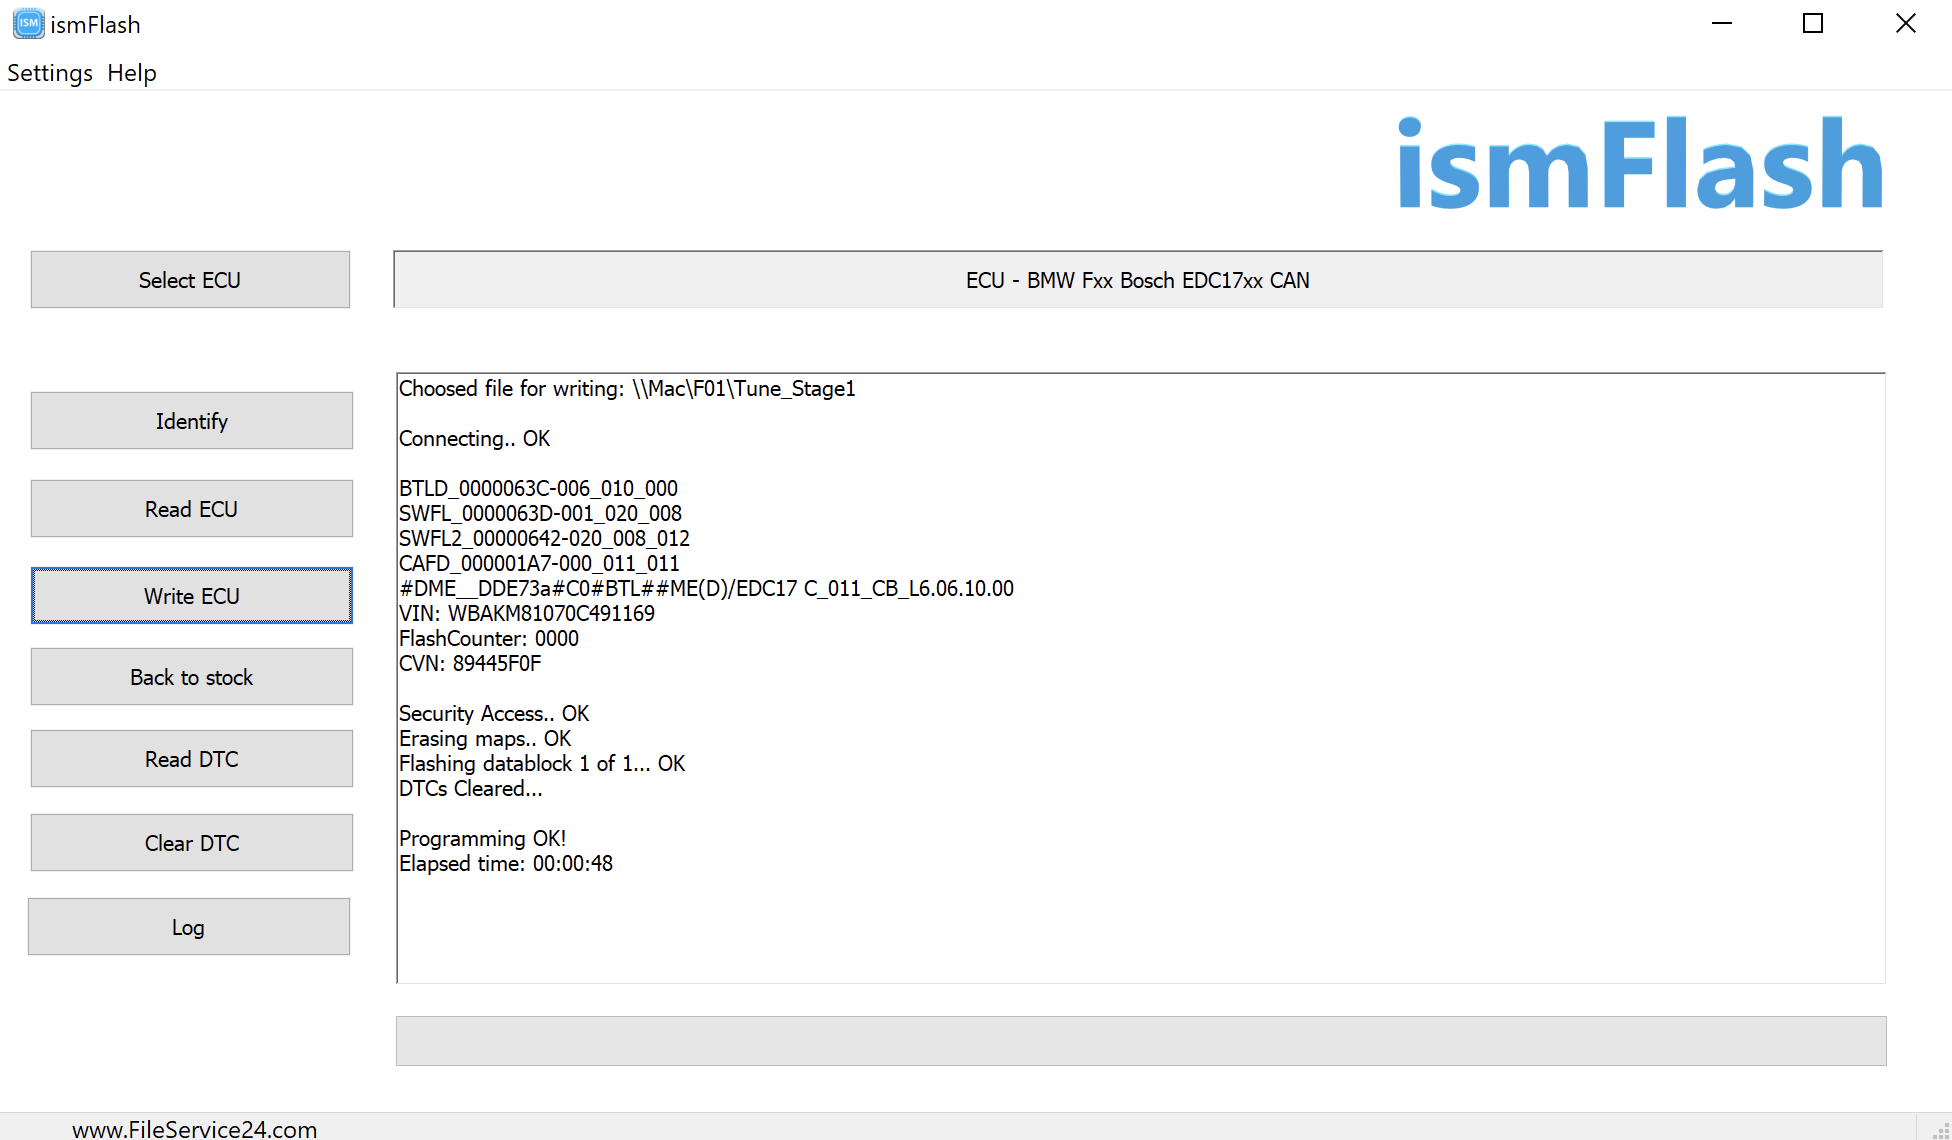Viewport: 1952px width, 1140px height.
Task: Click the Select ECU button
Action: point(190,280)
